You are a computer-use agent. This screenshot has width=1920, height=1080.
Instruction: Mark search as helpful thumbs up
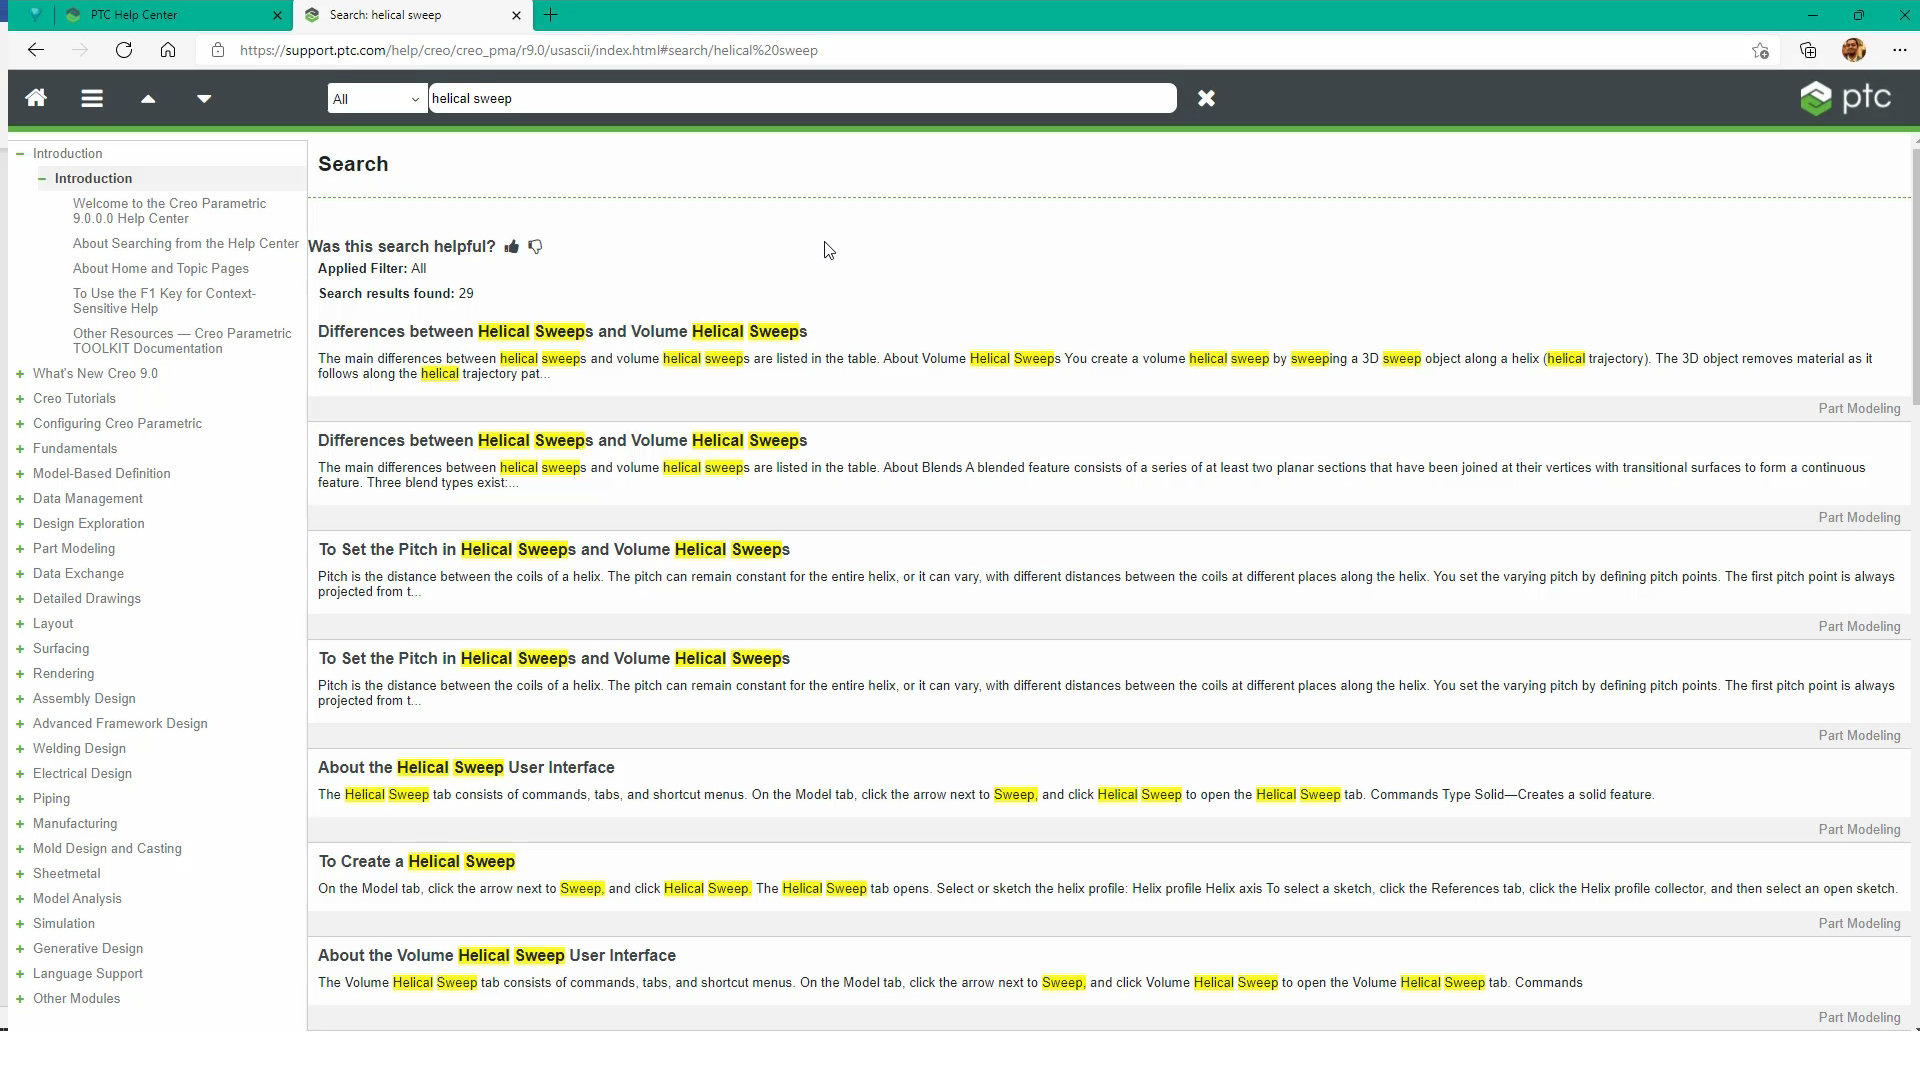(x=512, y=246)
